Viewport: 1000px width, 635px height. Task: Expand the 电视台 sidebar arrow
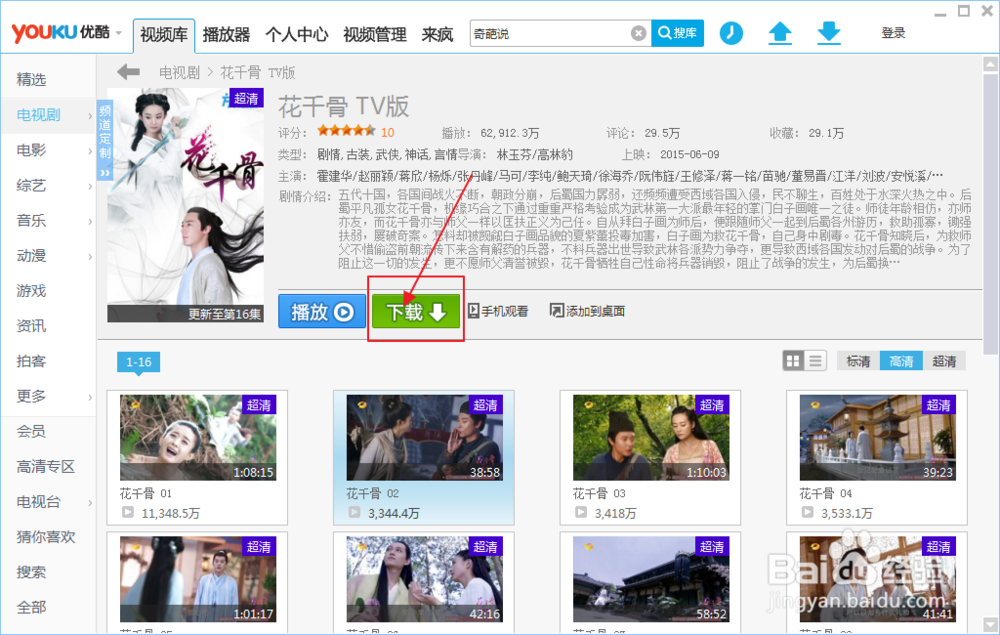(x=90, y=502)
